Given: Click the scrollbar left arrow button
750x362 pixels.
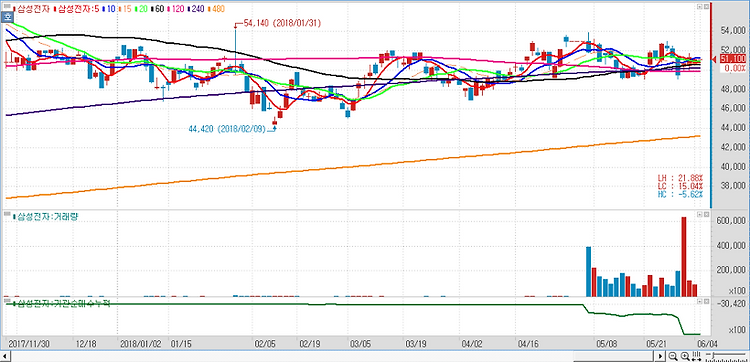Looking at the screenshot, I should pyautogui.click(x=5, y=356).
